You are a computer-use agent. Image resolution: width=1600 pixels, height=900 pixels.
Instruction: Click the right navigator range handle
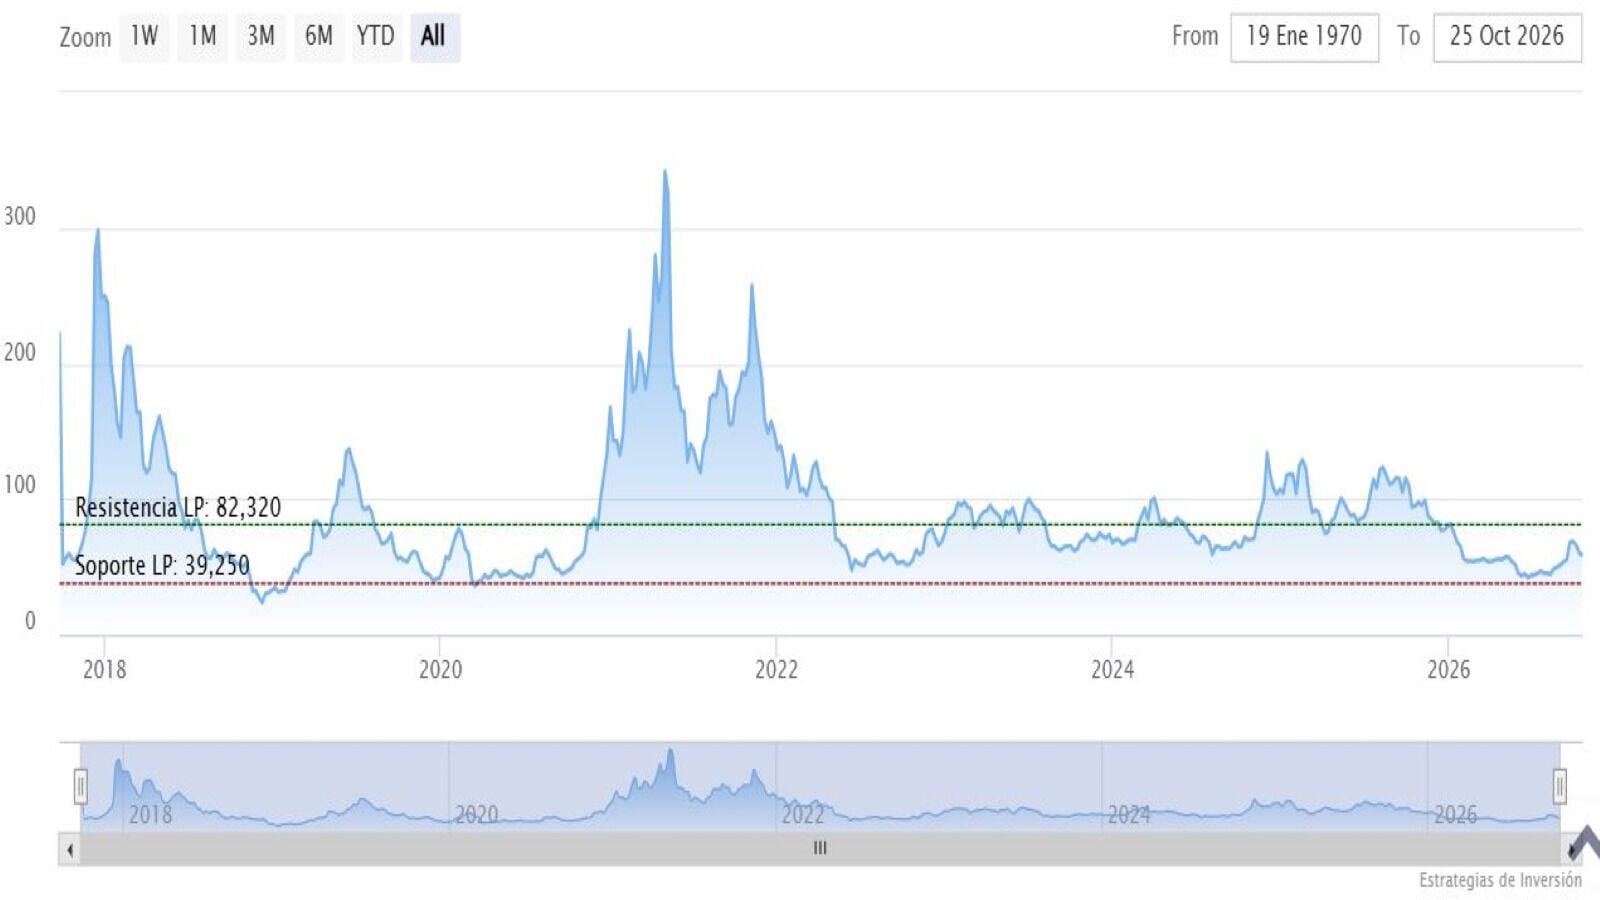(1559, 786)
